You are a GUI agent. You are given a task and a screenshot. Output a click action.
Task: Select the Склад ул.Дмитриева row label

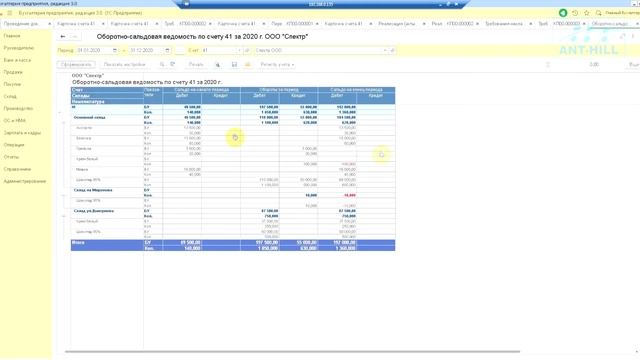[94, 211]
